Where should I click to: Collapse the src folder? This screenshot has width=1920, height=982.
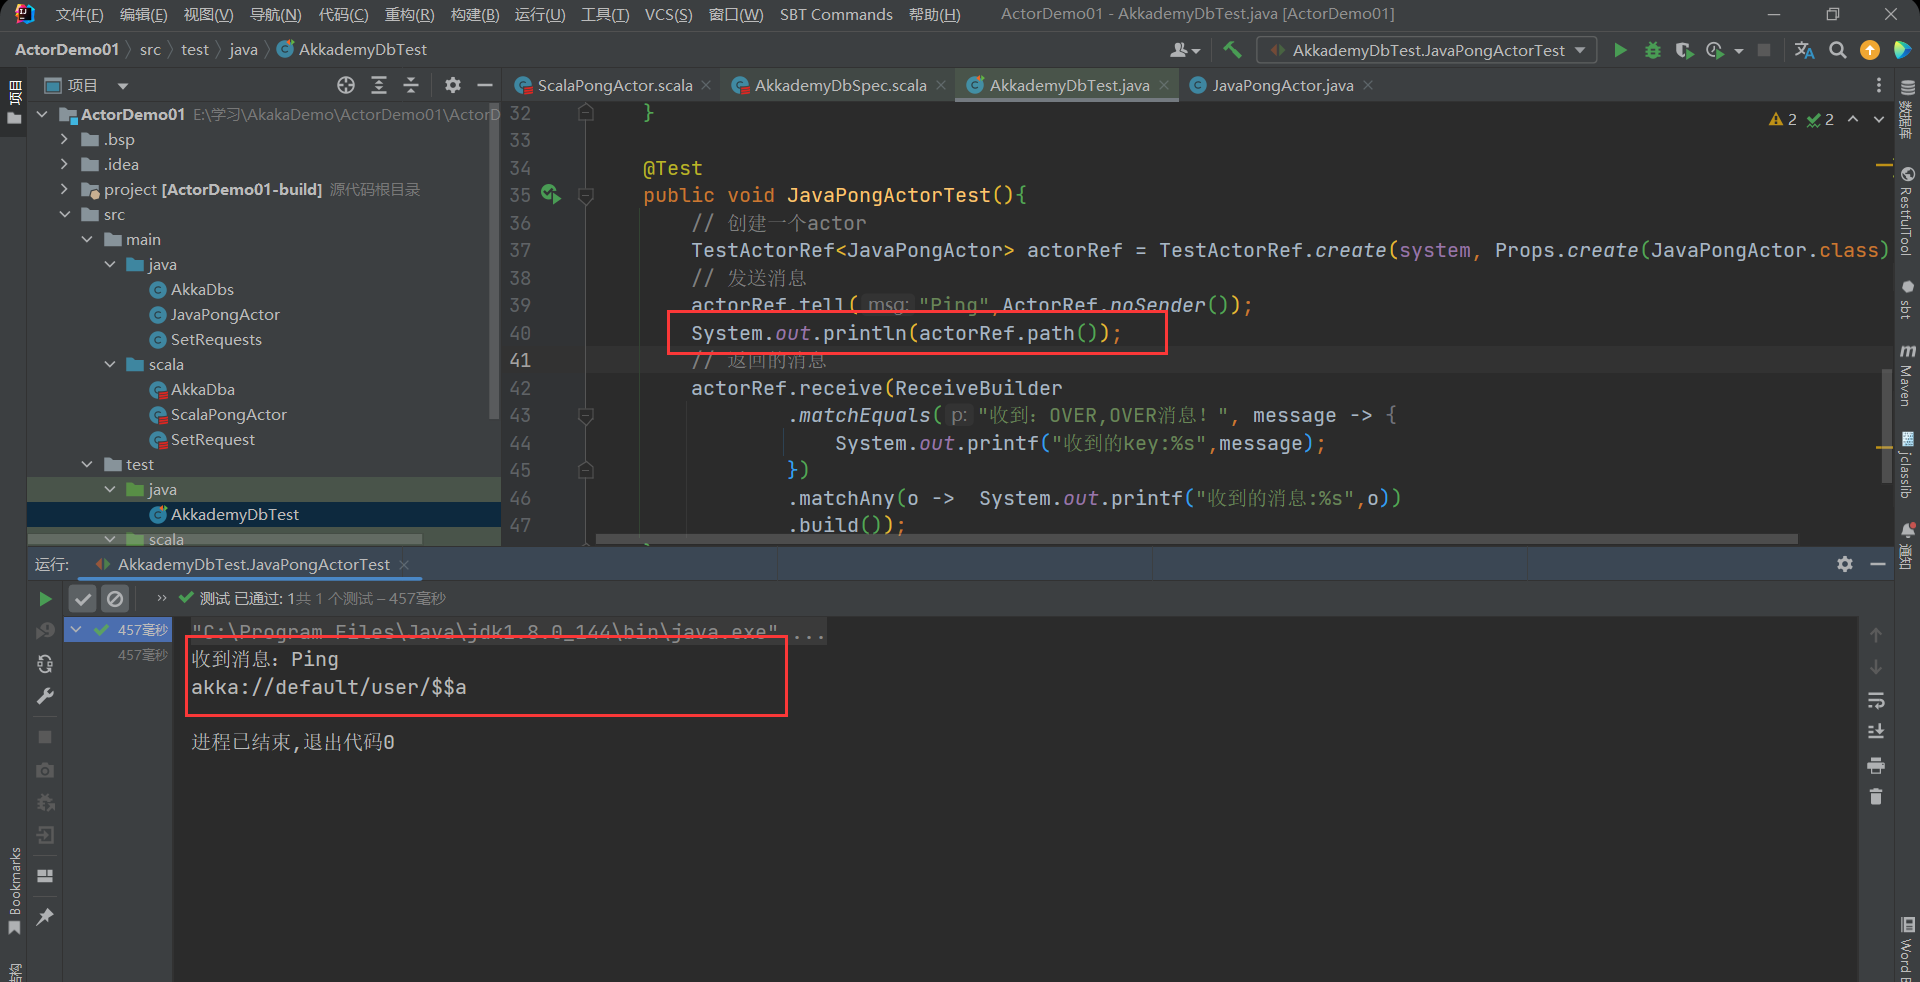point(64,214)
